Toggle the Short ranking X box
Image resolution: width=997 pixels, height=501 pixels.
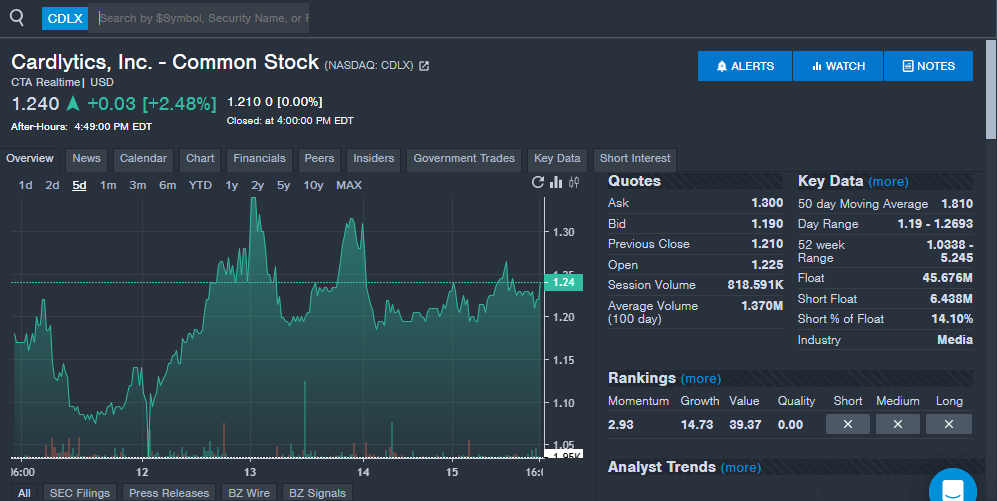pos(848,424)
